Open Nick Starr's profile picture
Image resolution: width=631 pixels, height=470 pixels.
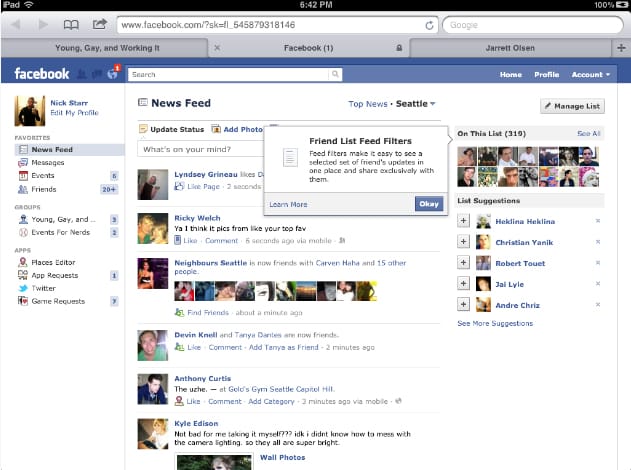(30, 111)
